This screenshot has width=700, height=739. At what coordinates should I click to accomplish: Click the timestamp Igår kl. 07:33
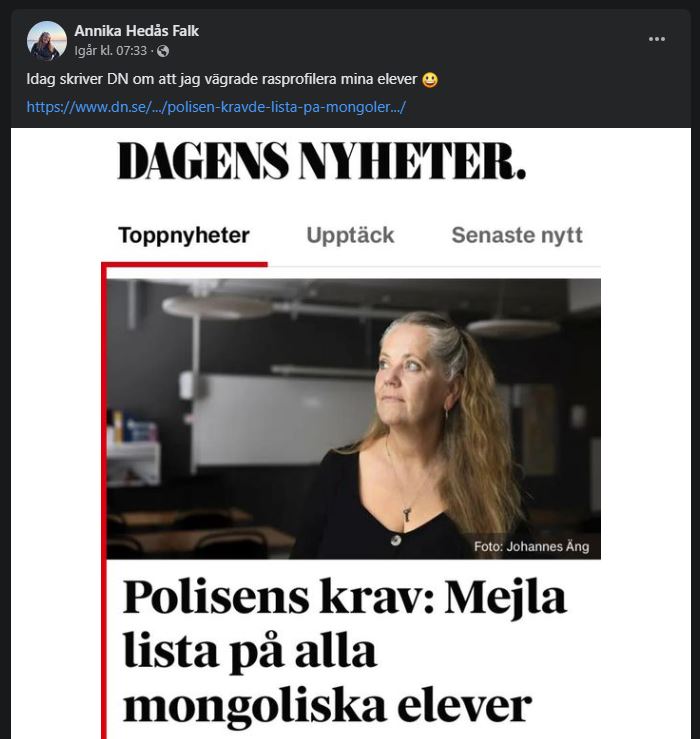pyautogui.click(x=111, y=51)
